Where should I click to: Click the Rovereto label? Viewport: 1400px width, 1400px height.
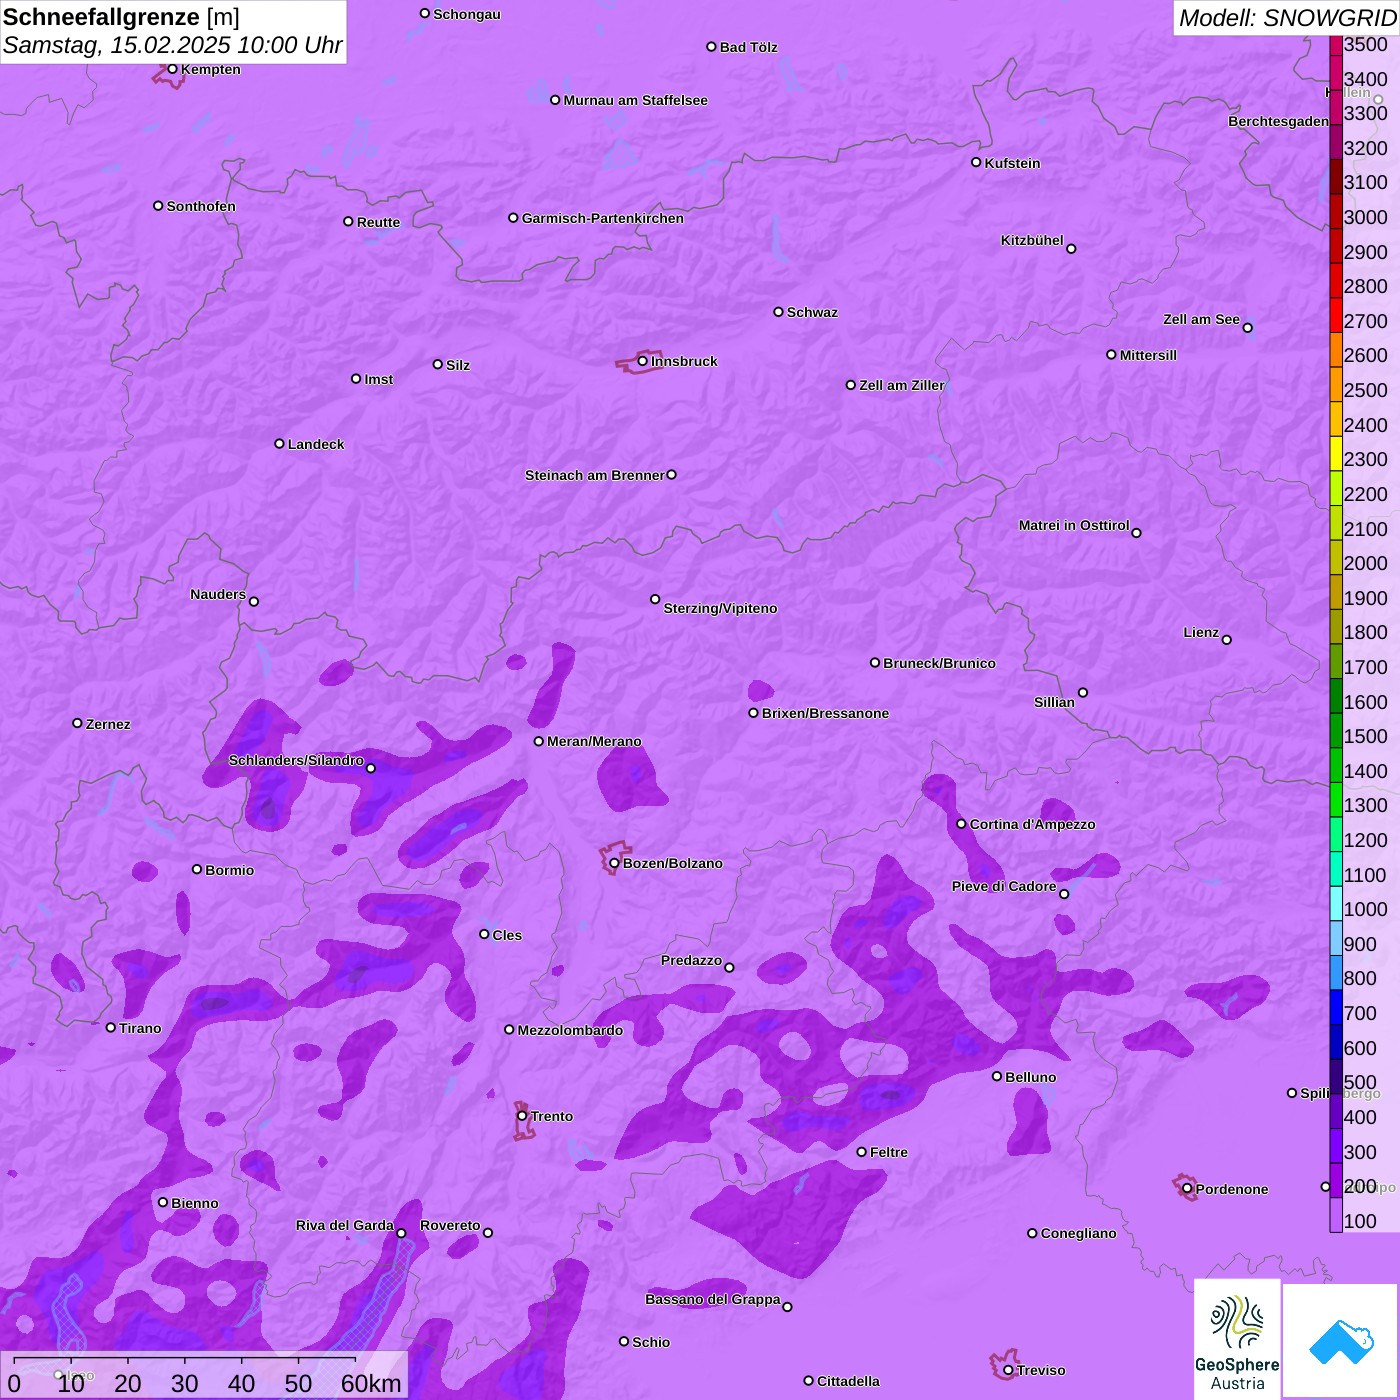pos(450,1225)
